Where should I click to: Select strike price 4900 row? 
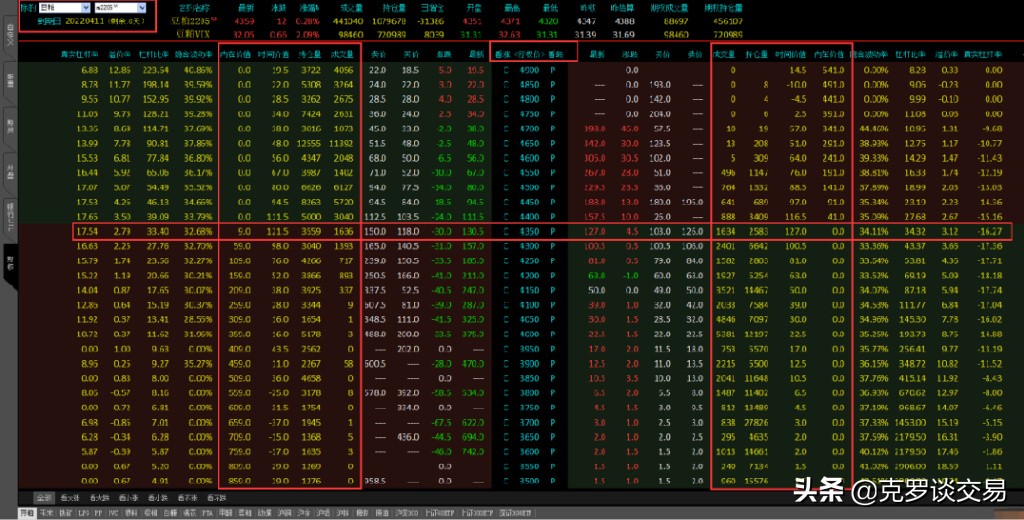529,70
